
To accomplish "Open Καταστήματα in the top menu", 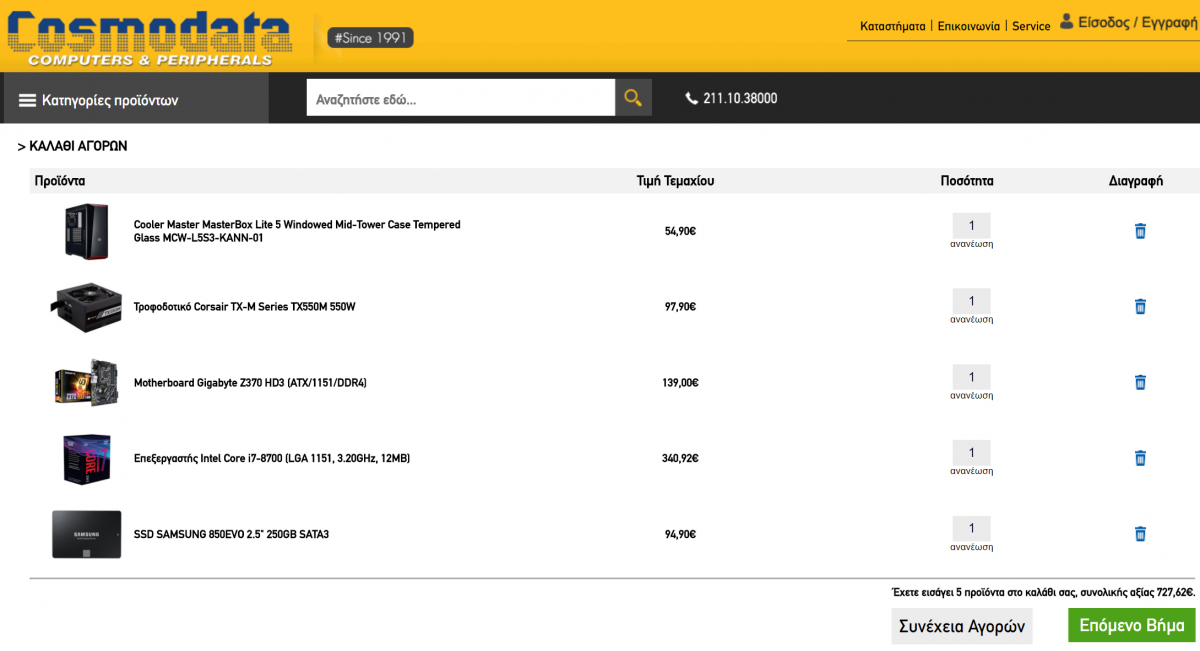I will pyautogui.click(x=892, y=26).
